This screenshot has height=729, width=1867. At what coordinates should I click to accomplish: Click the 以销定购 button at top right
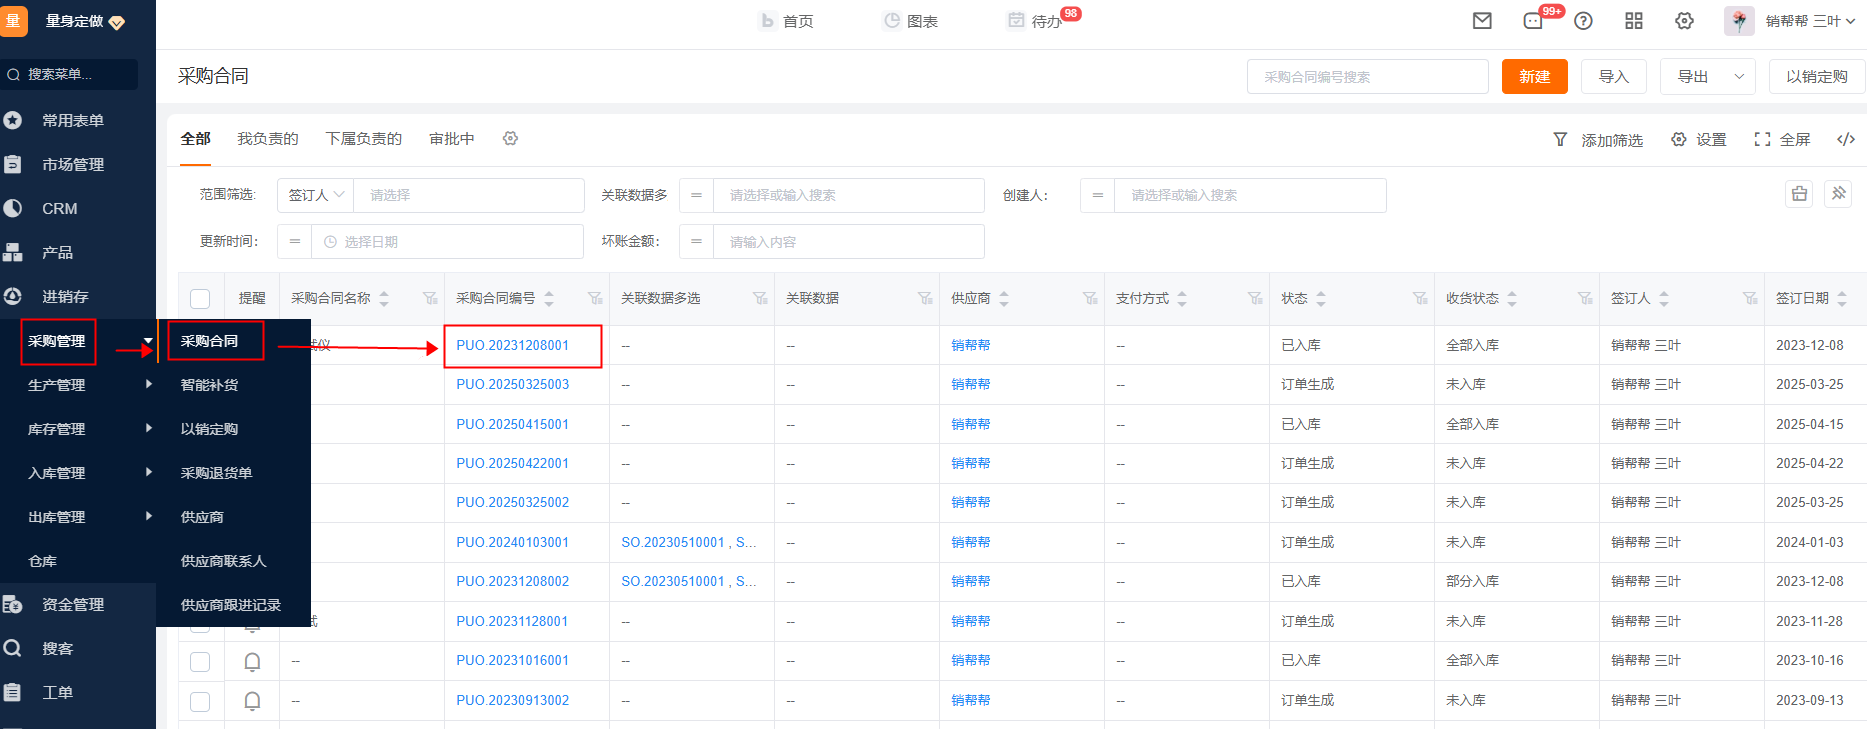[x=1817, y=77]
